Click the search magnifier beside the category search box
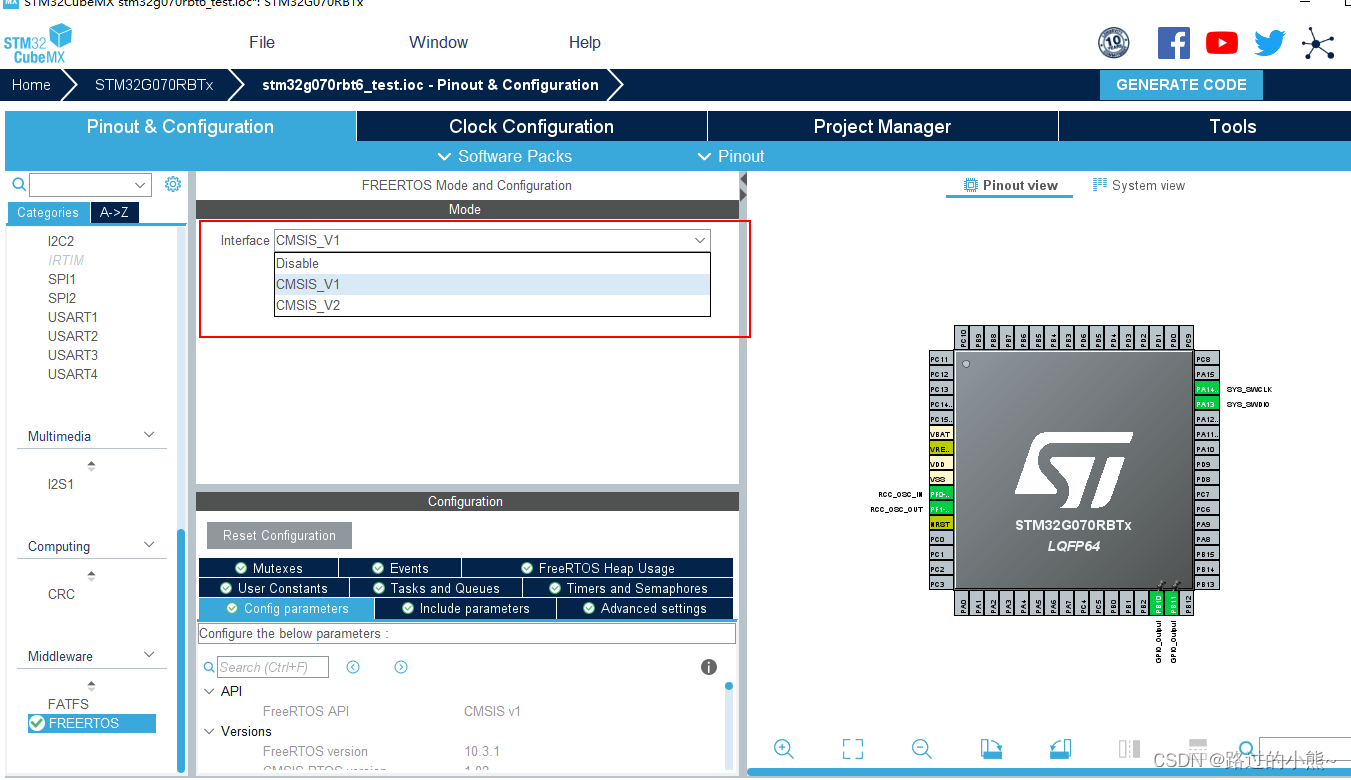Screen dimensions: 1351x780 click(18, 185)
